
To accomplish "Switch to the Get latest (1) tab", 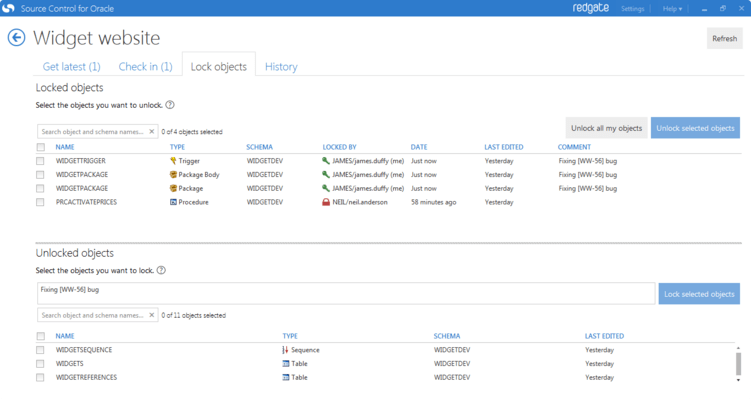I will [x=72, y=67].
